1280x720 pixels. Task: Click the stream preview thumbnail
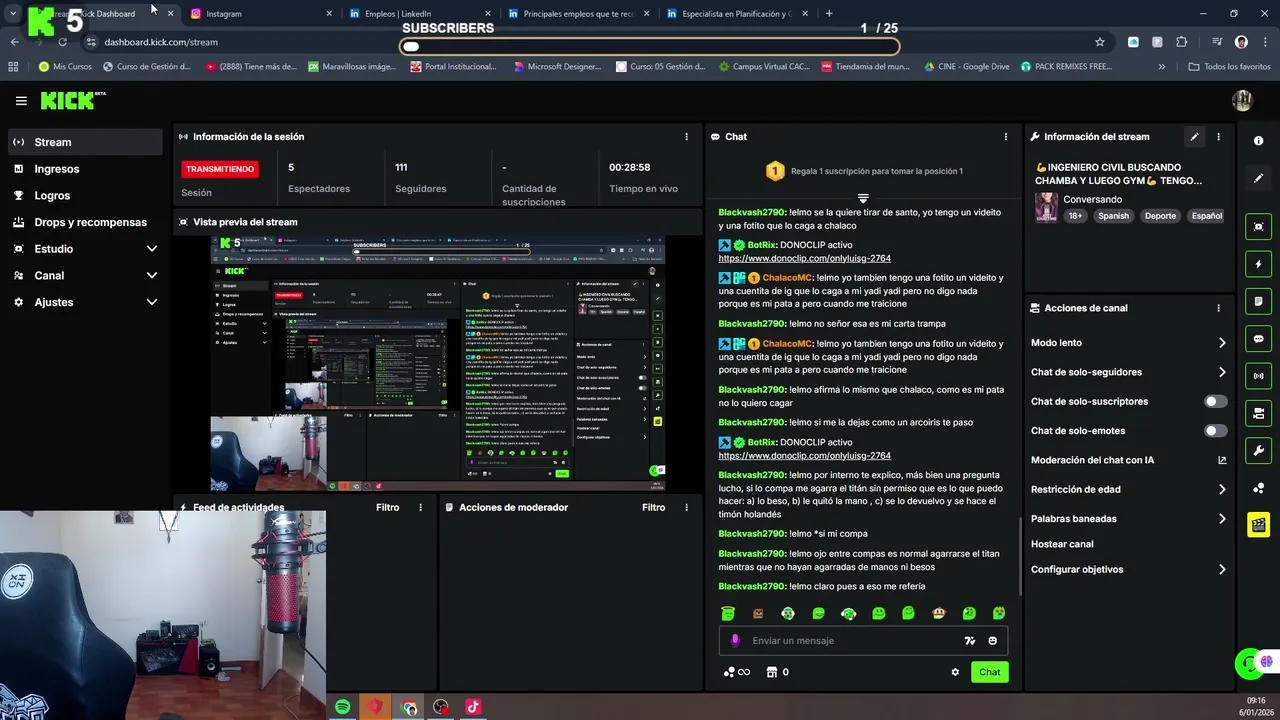[x=439, y=364]
